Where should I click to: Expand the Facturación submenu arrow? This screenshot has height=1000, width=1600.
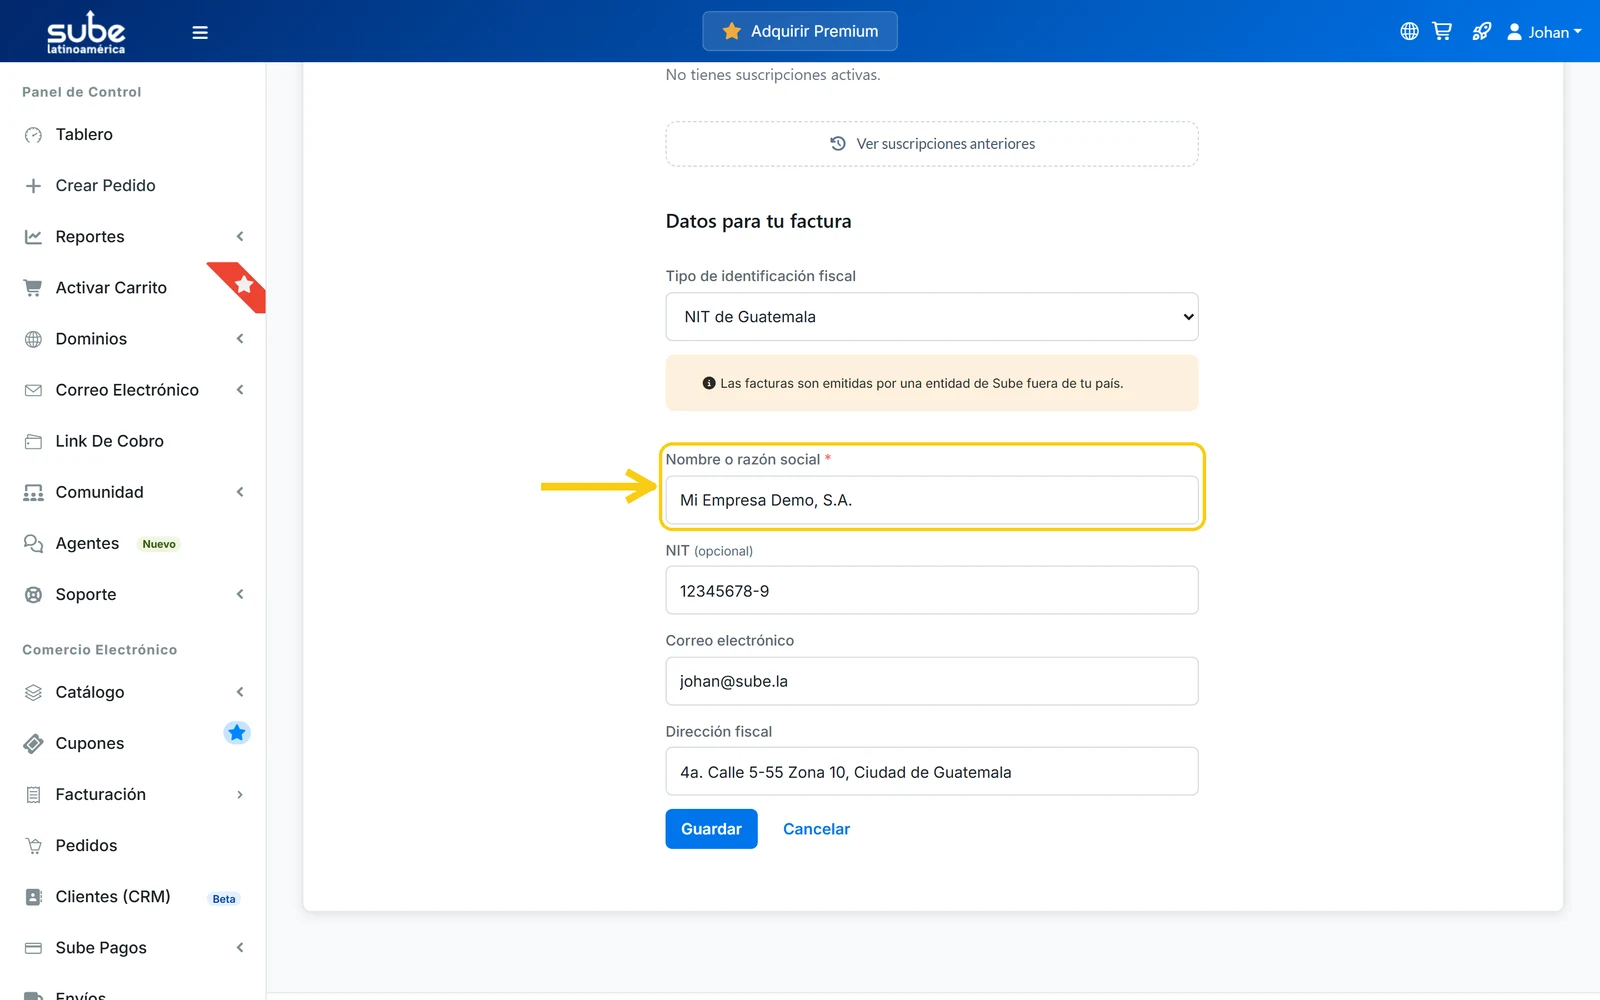[240, 795]
